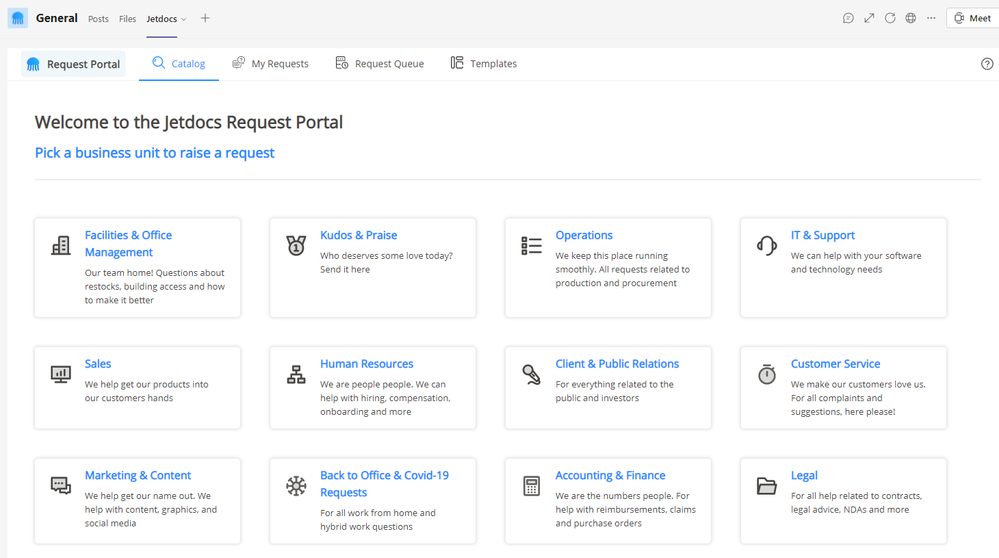
Task: Open the Human Resources link
Action: tap(366, 364)
